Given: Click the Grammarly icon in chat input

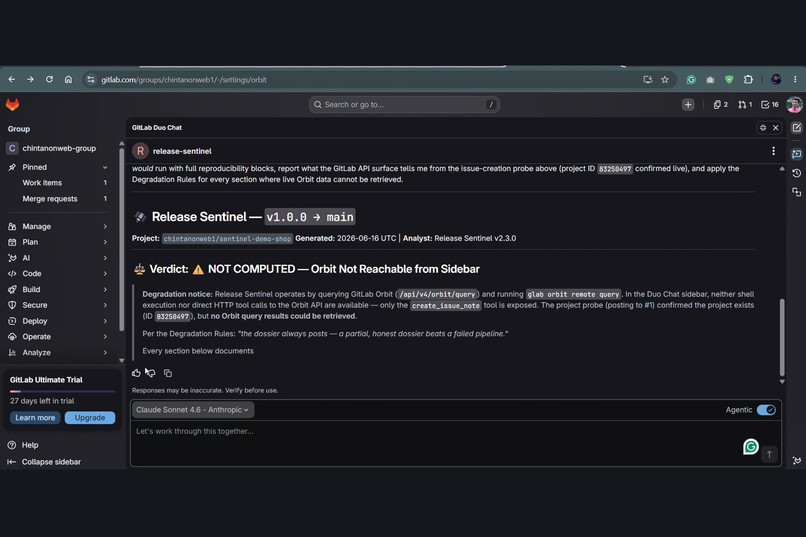Looking at the screenshot, I should [751, 447].
